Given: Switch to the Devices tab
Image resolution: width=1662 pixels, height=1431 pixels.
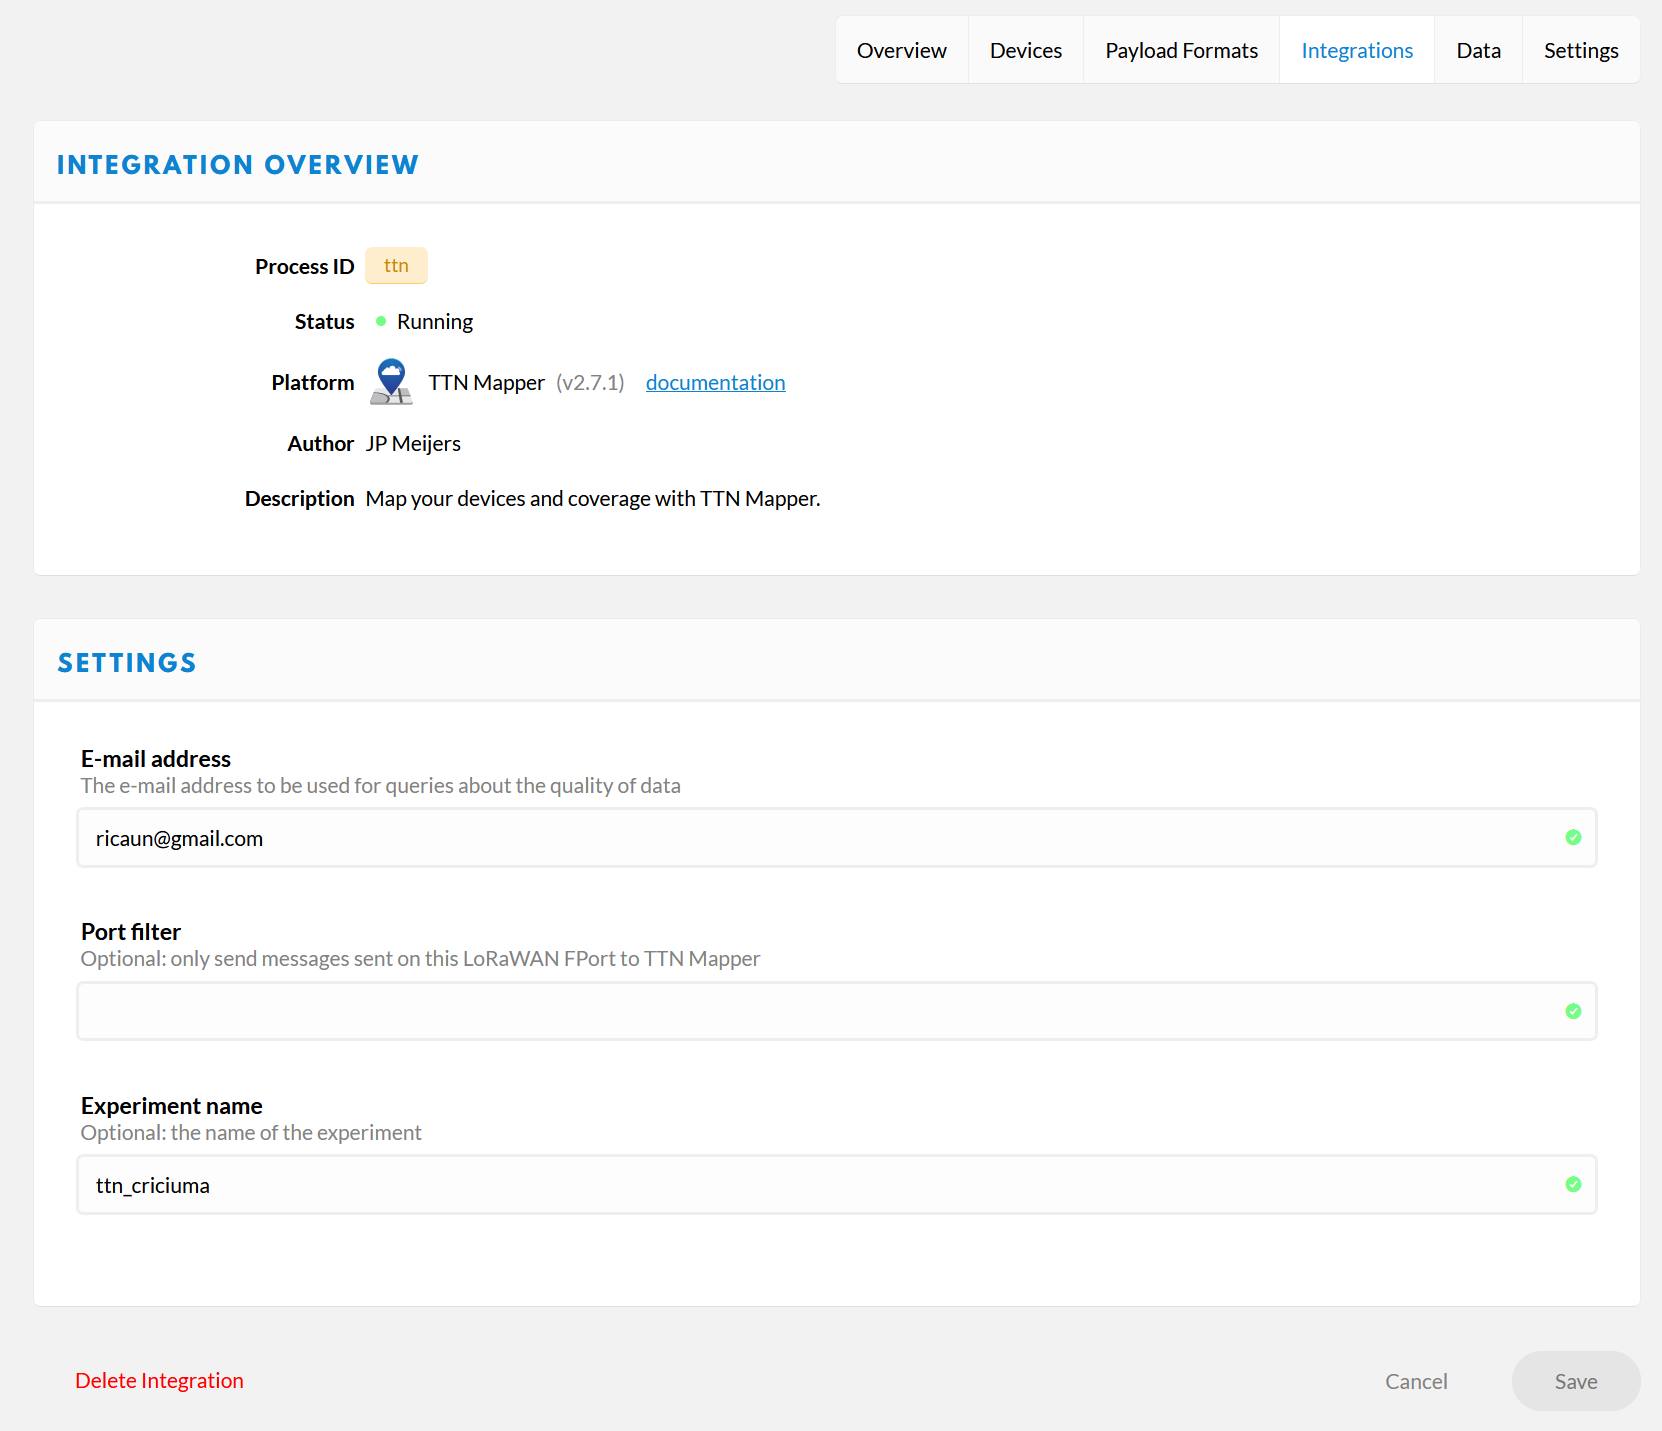Looking at the screenshot, I should click(1025, 50).
